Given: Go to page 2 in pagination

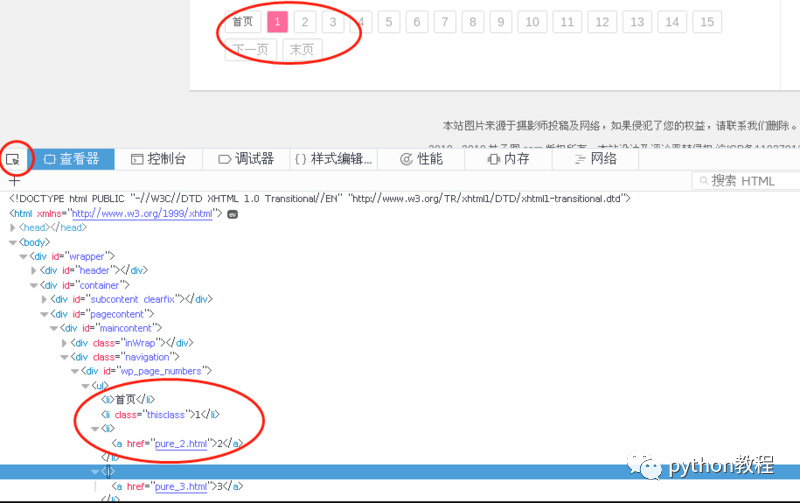Looking at the screenshot, I should [x=305, y=22].
